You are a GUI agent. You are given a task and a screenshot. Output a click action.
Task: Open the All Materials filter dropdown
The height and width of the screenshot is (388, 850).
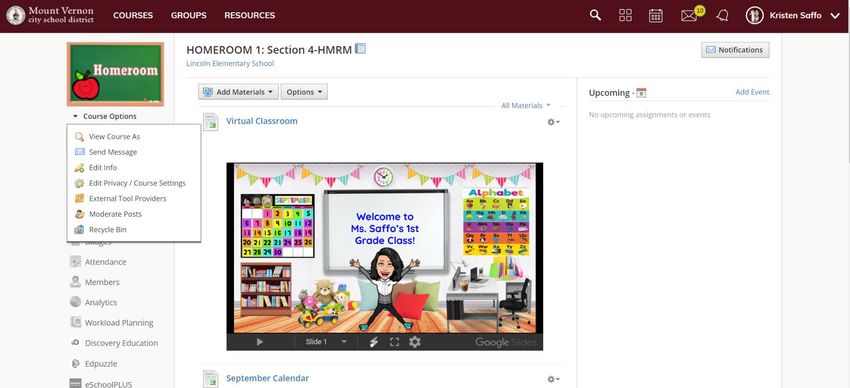click(525, 106)
